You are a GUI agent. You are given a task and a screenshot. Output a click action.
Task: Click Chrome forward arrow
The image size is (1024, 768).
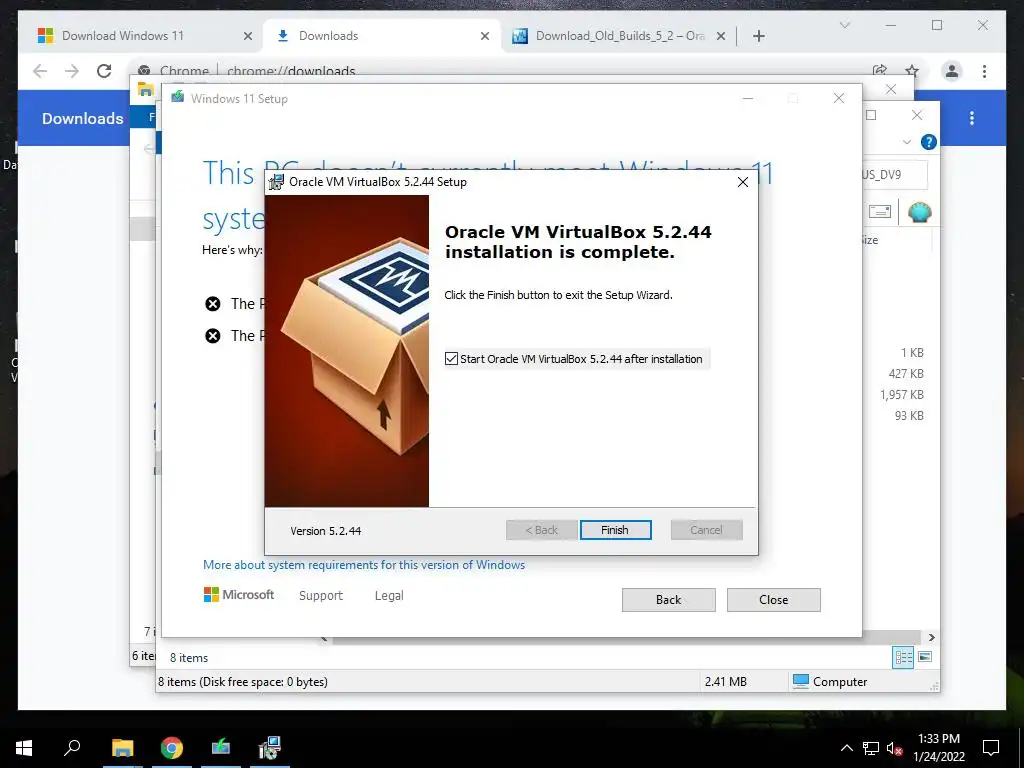[x=72, y=71]
